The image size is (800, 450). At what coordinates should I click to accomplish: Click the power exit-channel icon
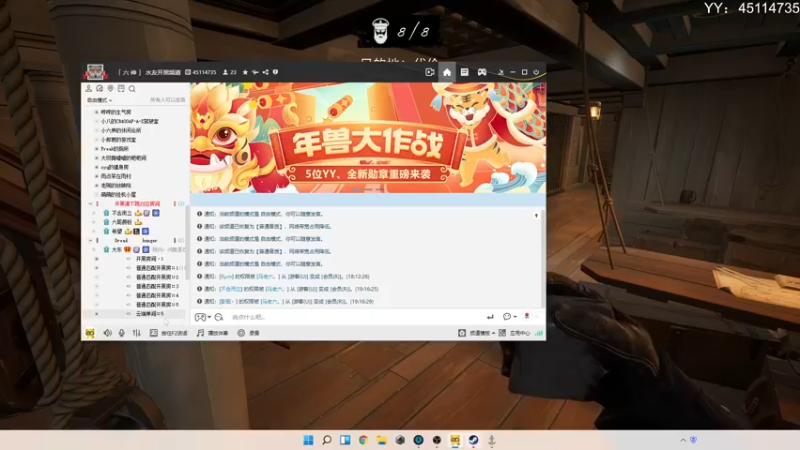click(x=536, y=72)
